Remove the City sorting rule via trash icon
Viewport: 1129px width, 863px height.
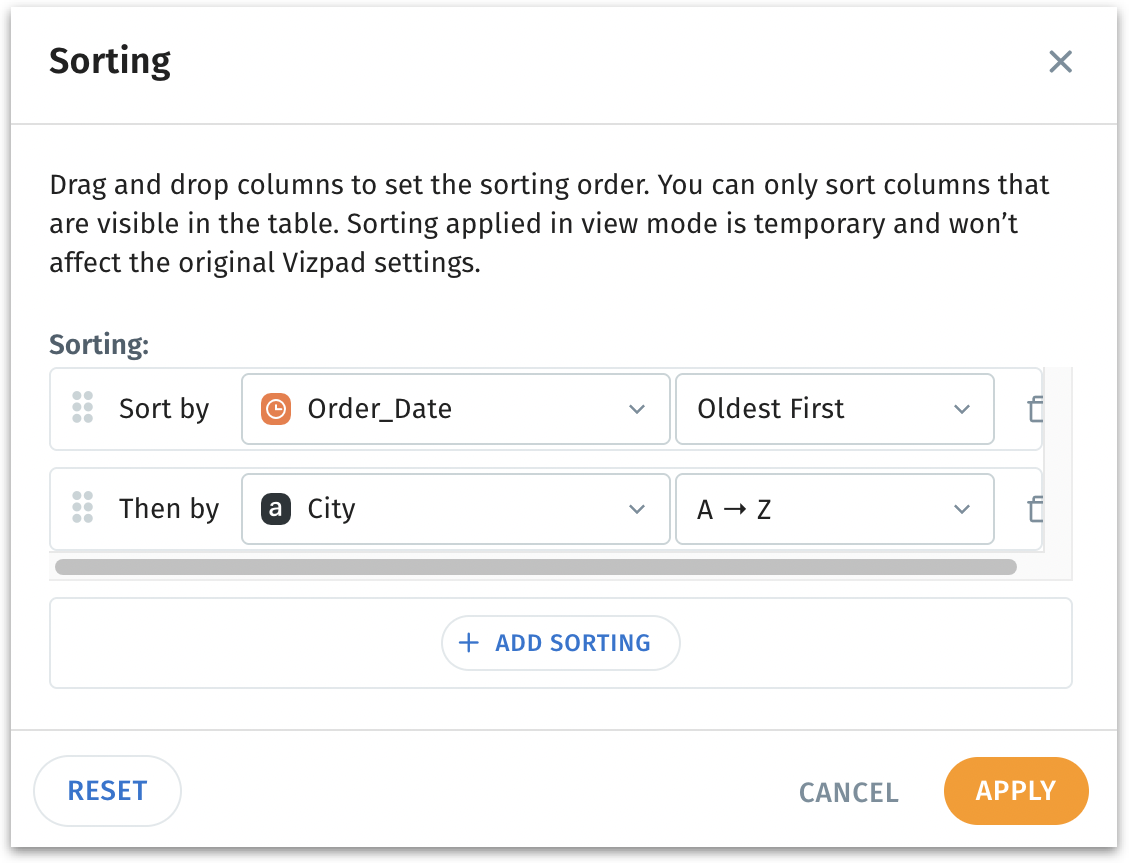[1035, 509]
